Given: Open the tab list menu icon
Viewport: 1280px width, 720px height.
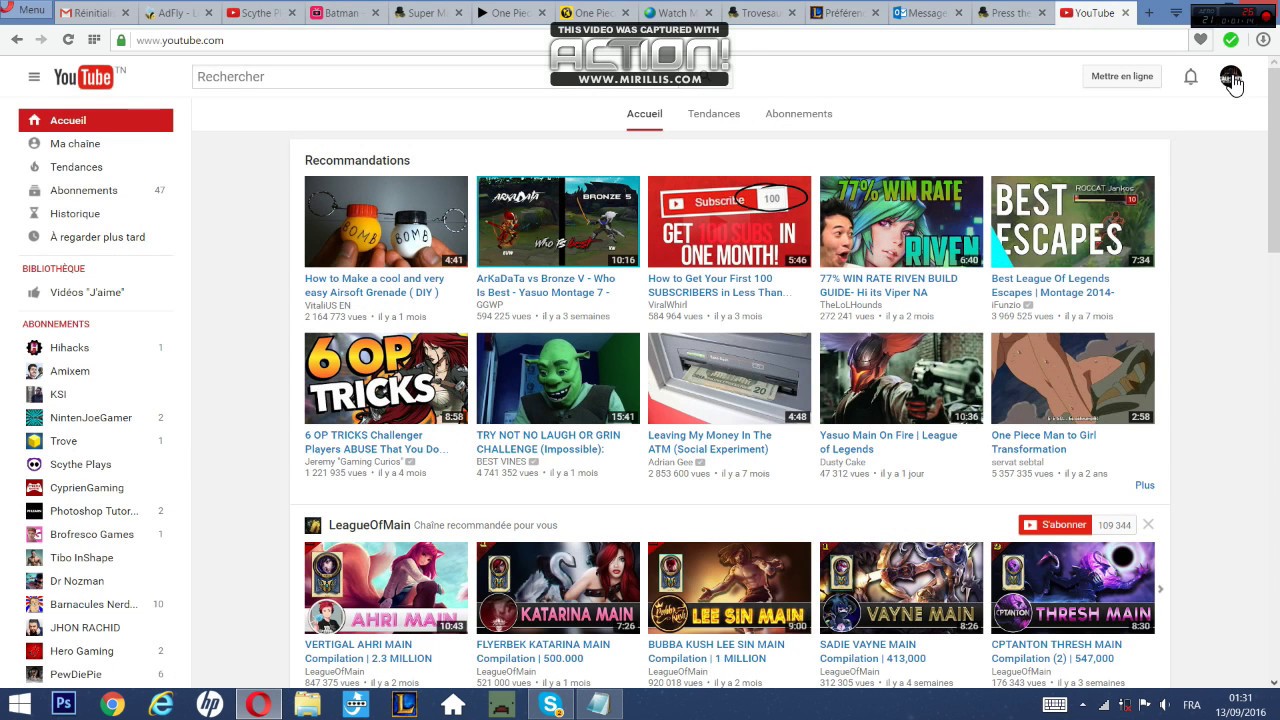Looking at the screenshot, I should tap(1176, 13).
